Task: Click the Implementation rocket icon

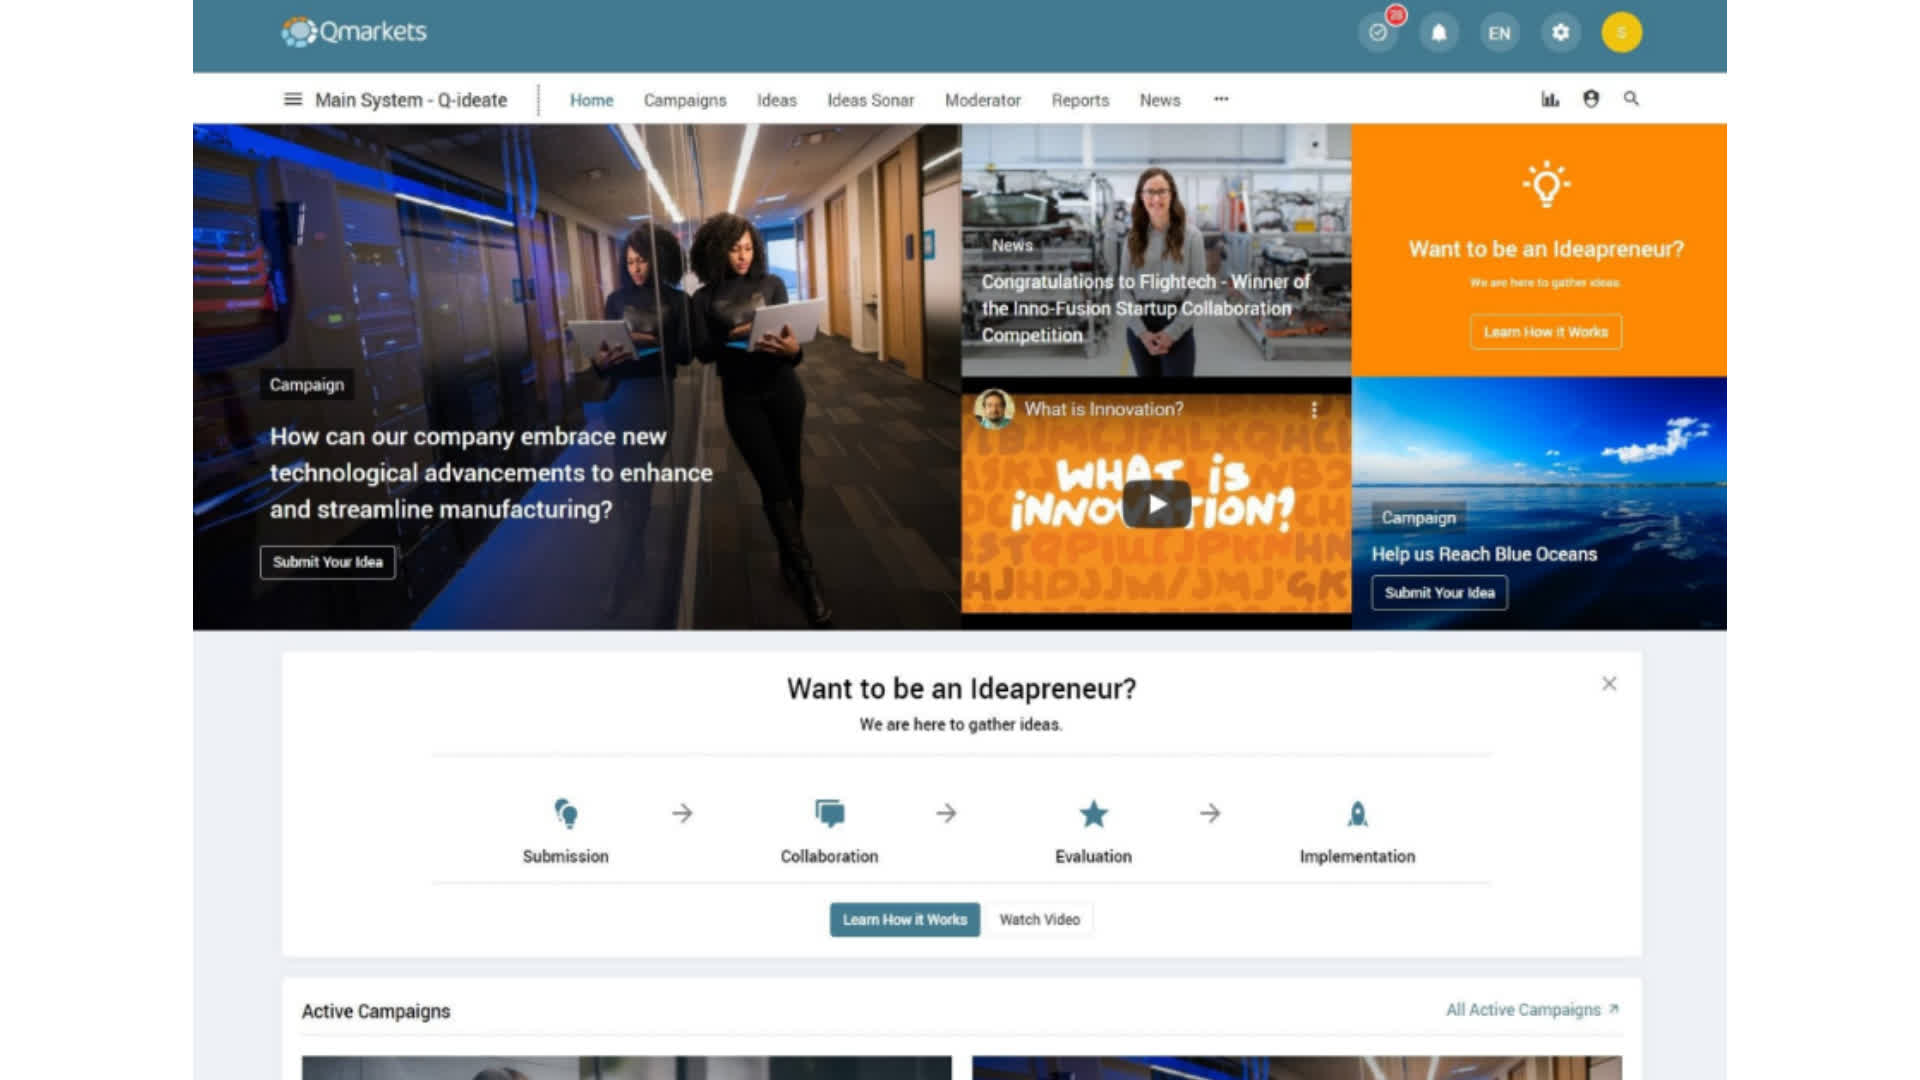Action: pos(1357,814)
